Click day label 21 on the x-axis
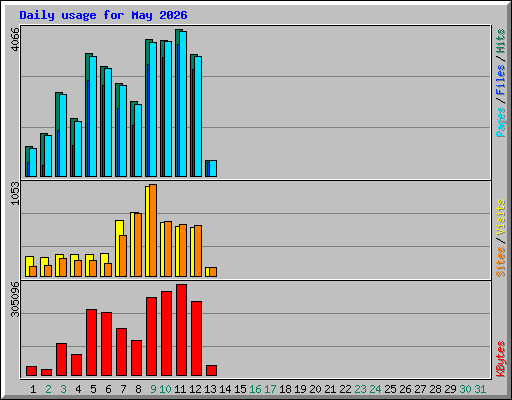The height and width of the screenshot is (400, 512). pyautogui.click(x=330, y=389)
